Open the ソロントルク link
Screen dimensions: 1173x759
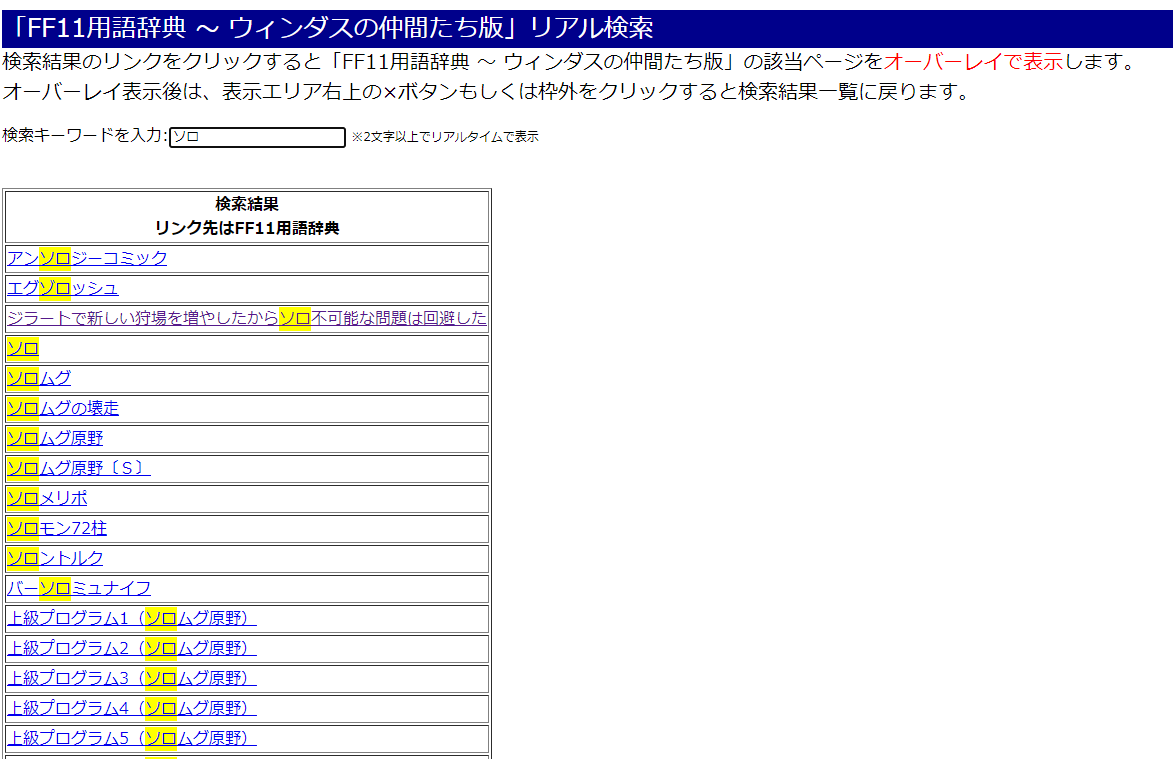click(55, 558)
